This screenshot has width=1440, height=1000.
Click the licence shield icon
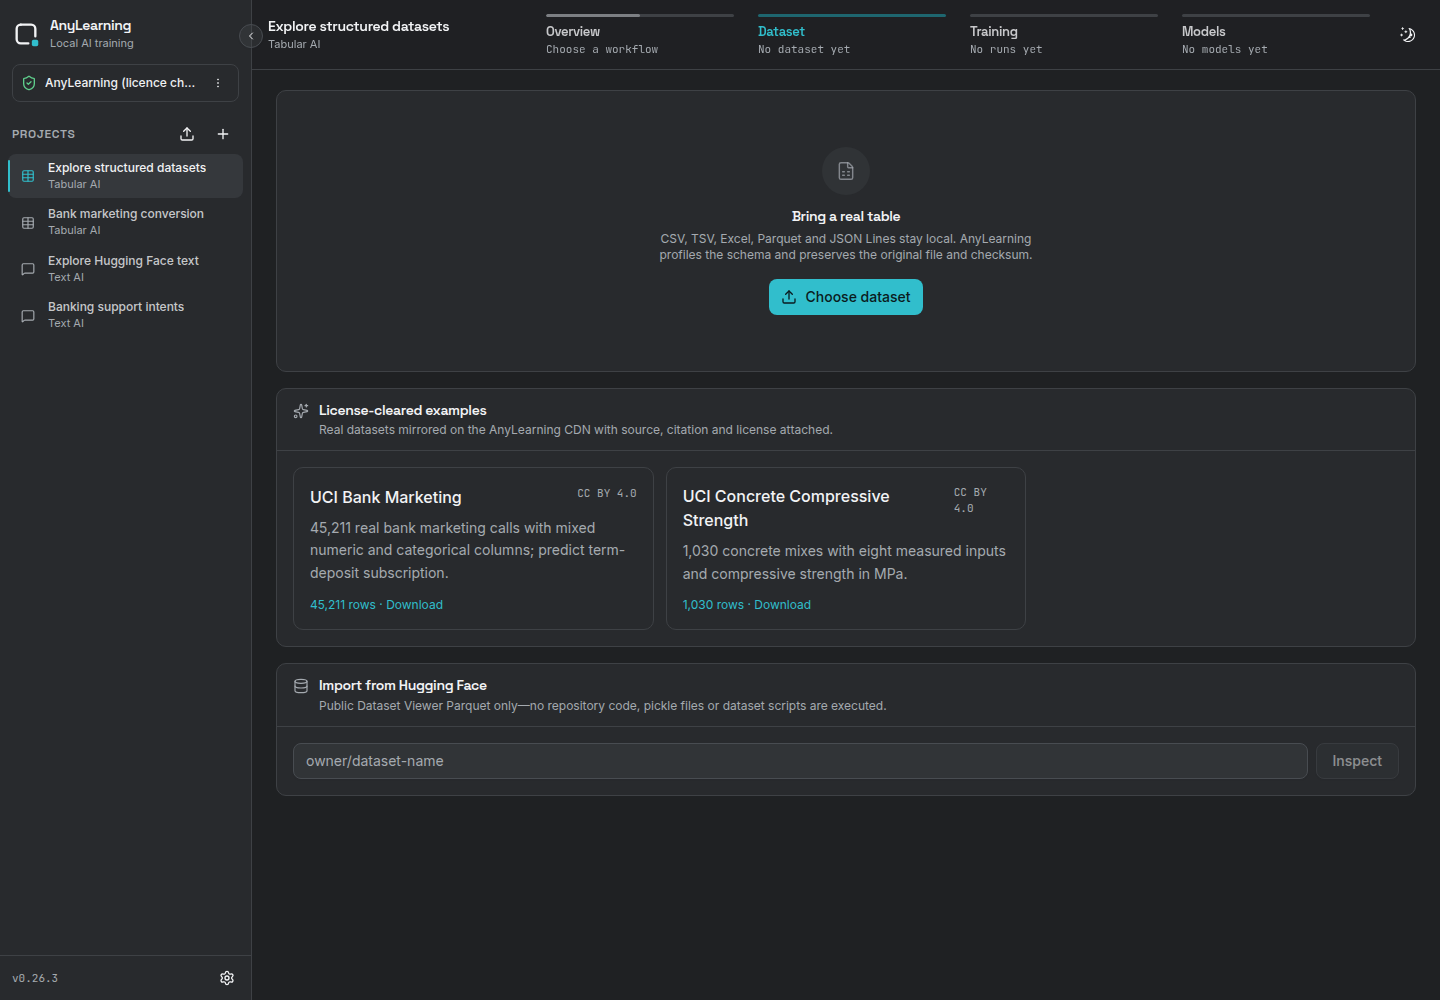click(x=29, y=83)
